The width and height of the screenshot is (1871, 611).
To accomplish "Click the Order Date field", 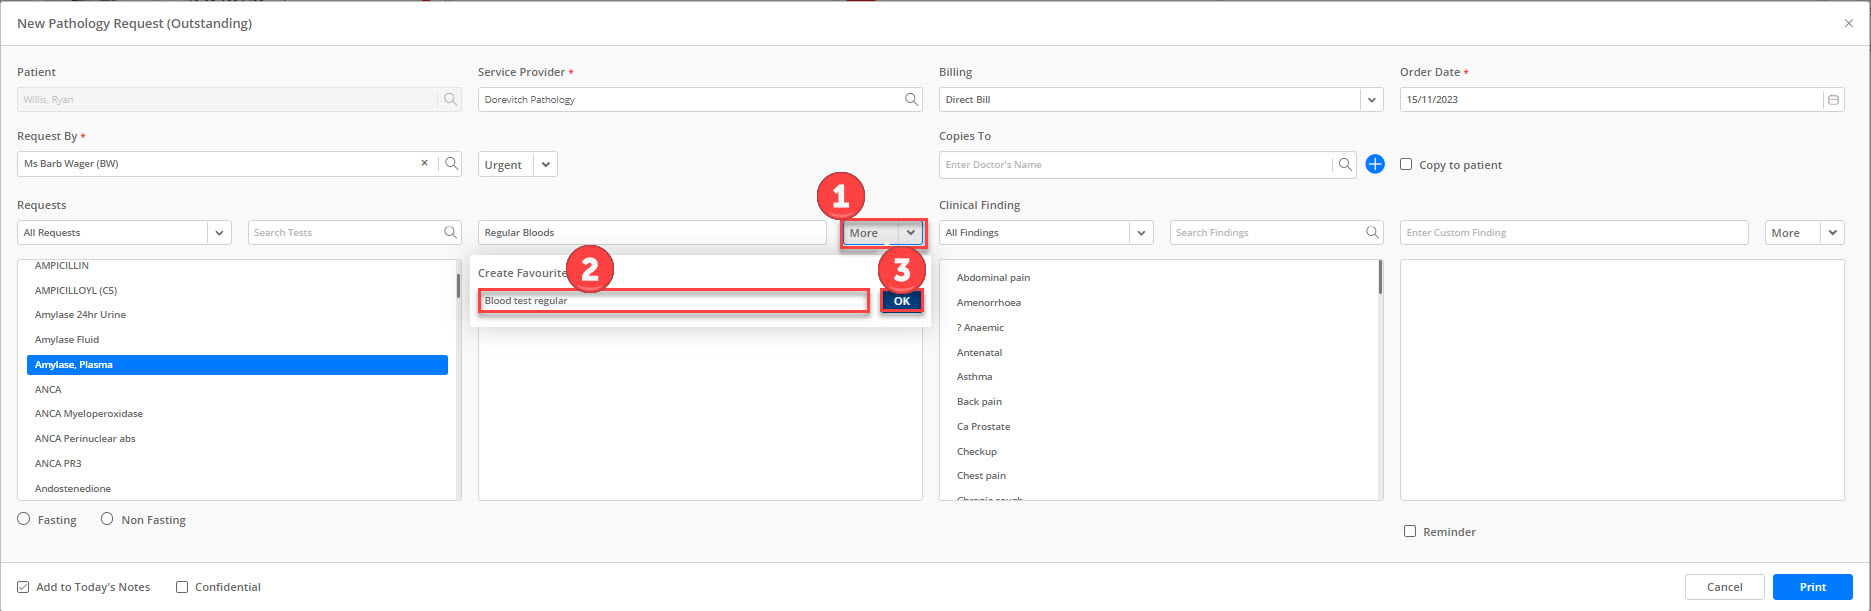I will [1610, 100].
